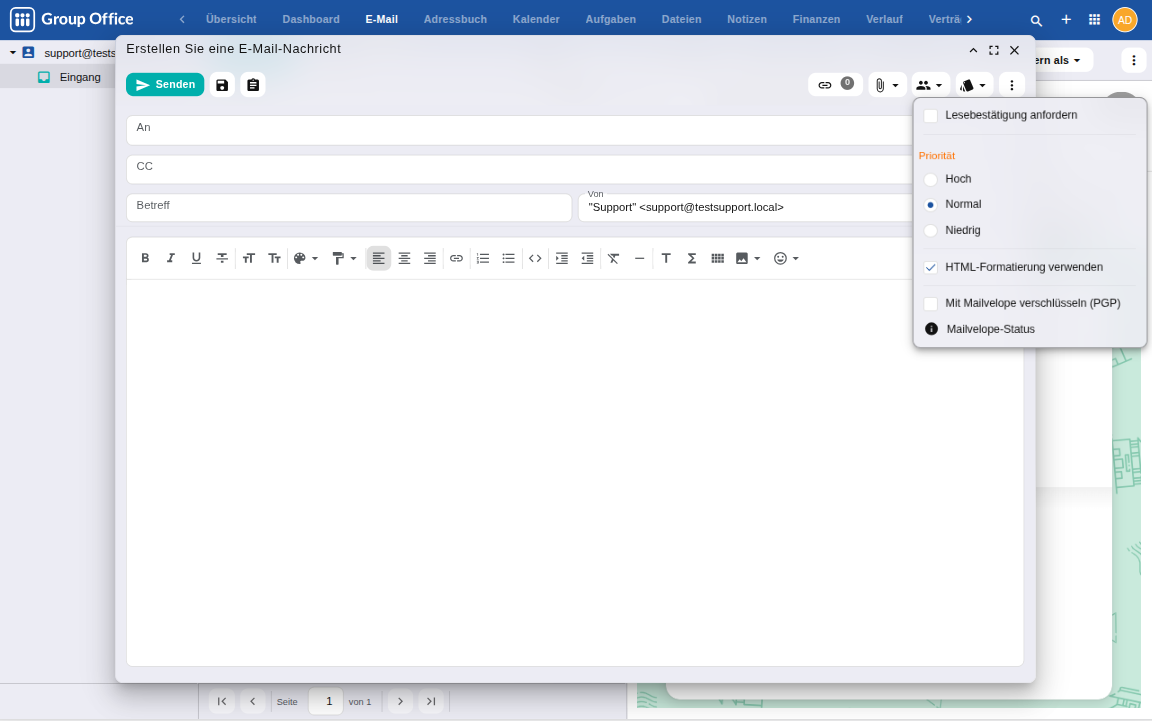Increase paragraph indent

561,258
